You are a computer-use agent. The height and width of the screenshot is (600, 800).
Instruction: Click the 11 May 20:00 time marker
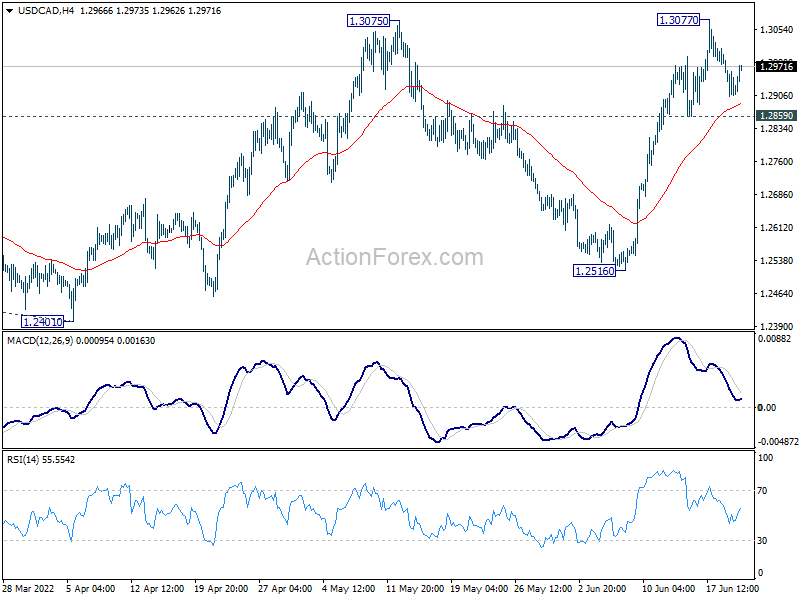pos(415,588)
